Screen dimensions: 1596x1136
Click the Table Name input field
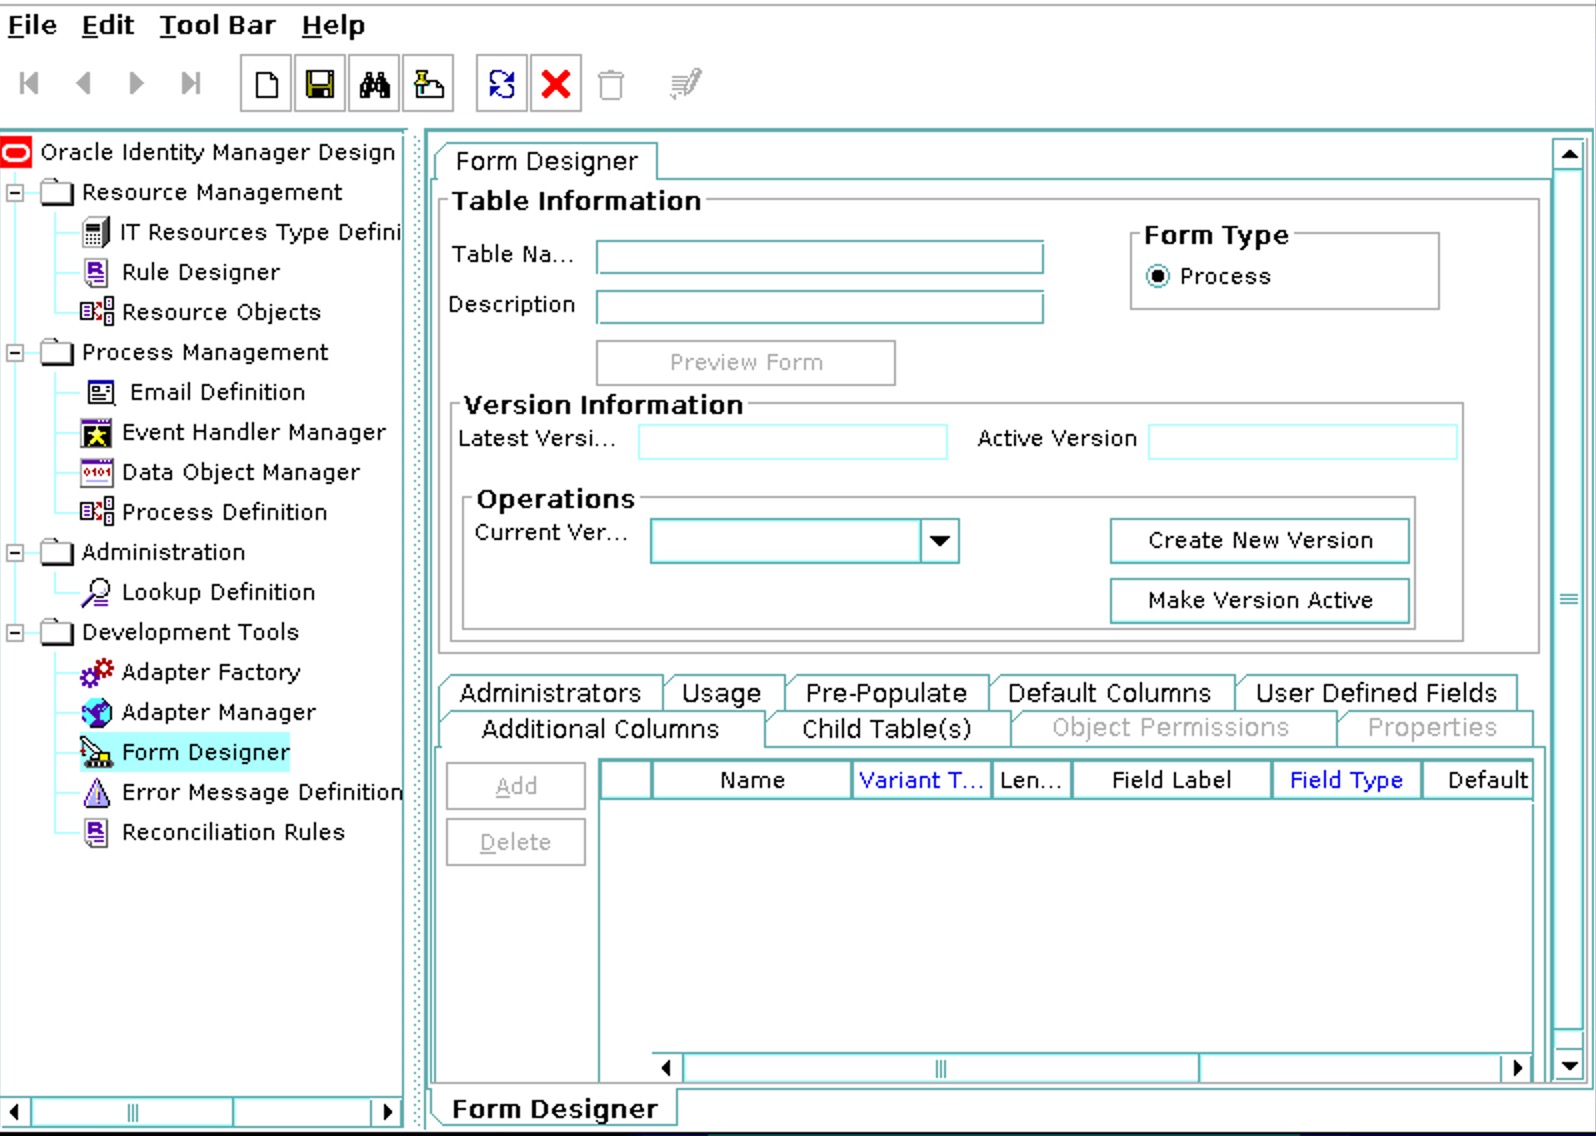point(820,257)
